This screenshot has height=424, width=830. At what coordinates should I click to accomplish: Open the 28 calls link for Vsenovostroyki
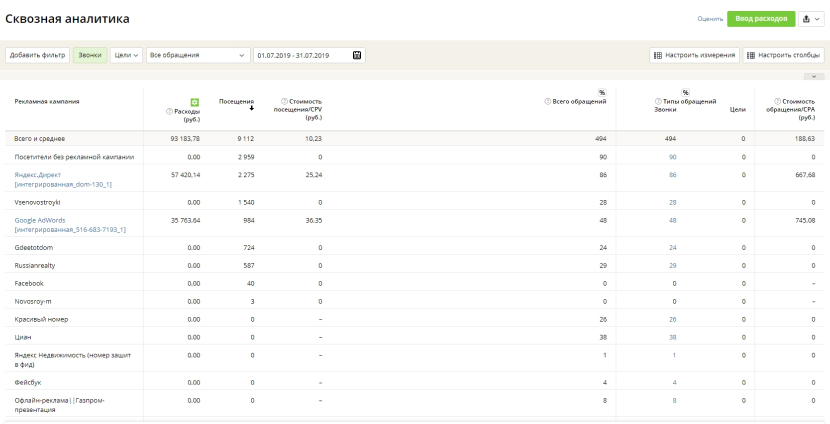pyautogui.click(x=672, y=202)
